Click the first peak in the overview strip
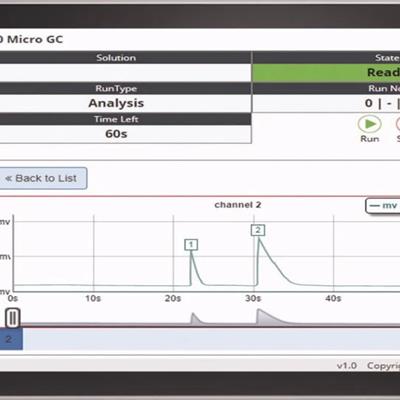The width and height of the screenshot is (400, 400). pos(195,318)
